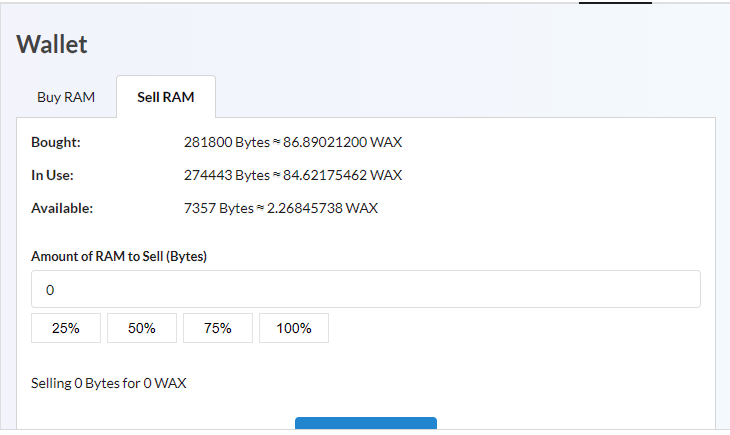
Task: Click the 2.26845738 WAX amount
Action: [x=322, y=208]
